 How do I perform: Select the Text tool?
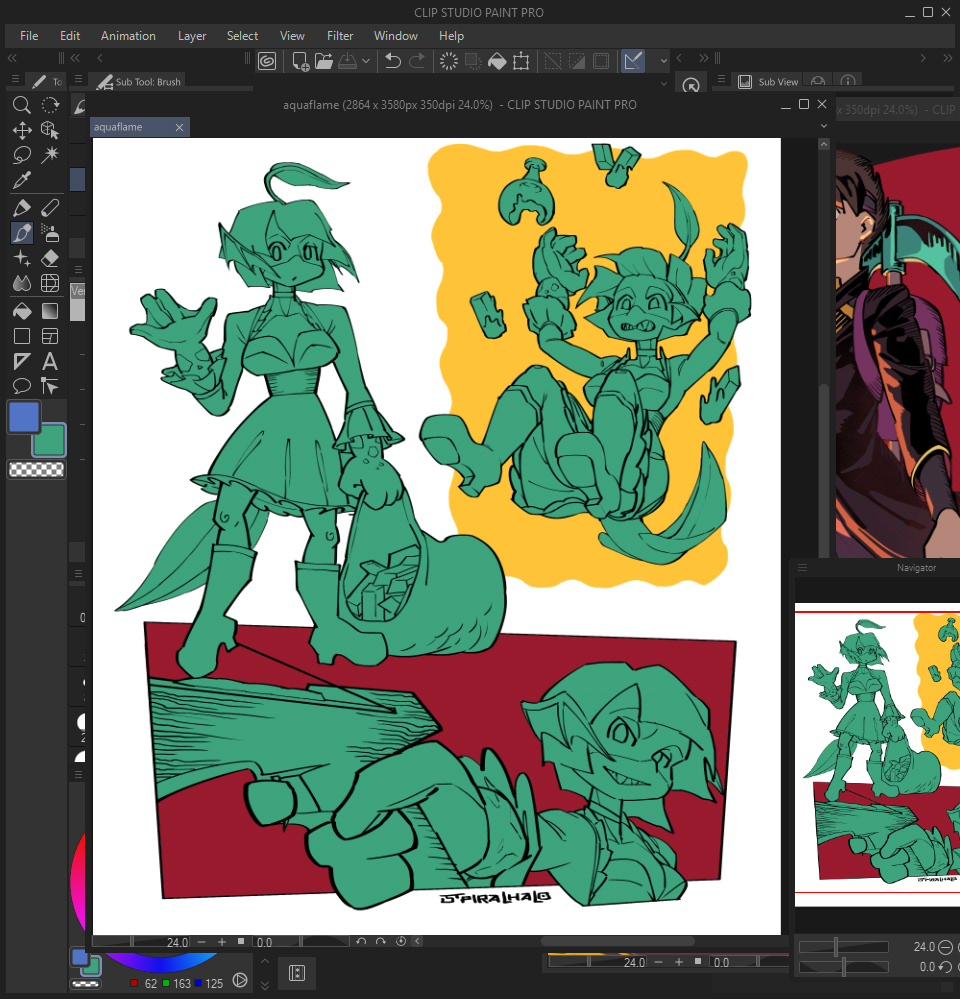click(x=50, y=361)
